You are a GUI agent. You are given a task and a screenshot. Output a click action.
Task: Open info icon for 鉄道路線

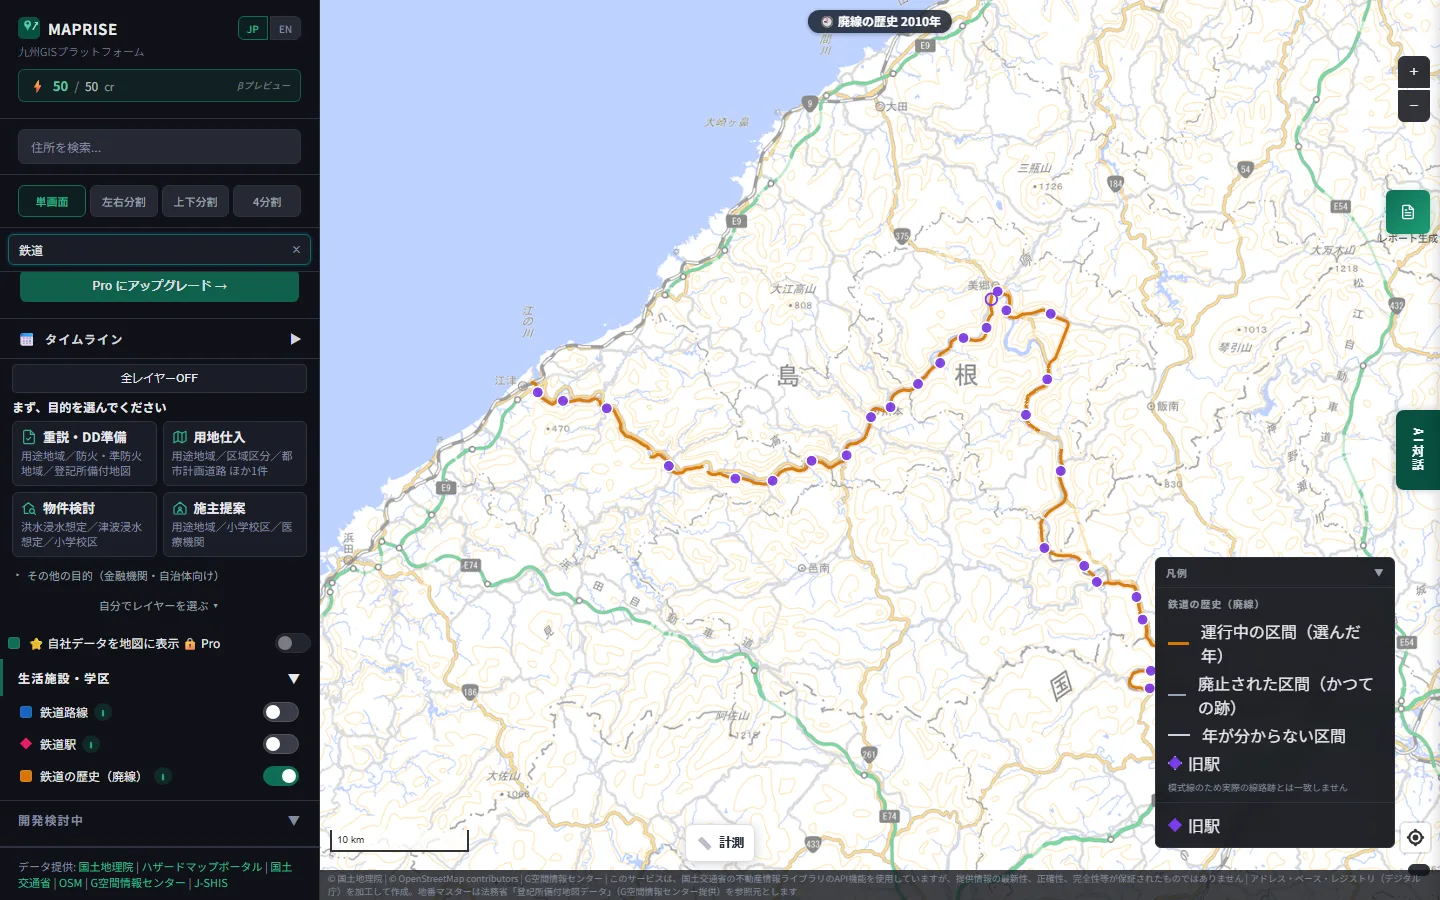103,712
